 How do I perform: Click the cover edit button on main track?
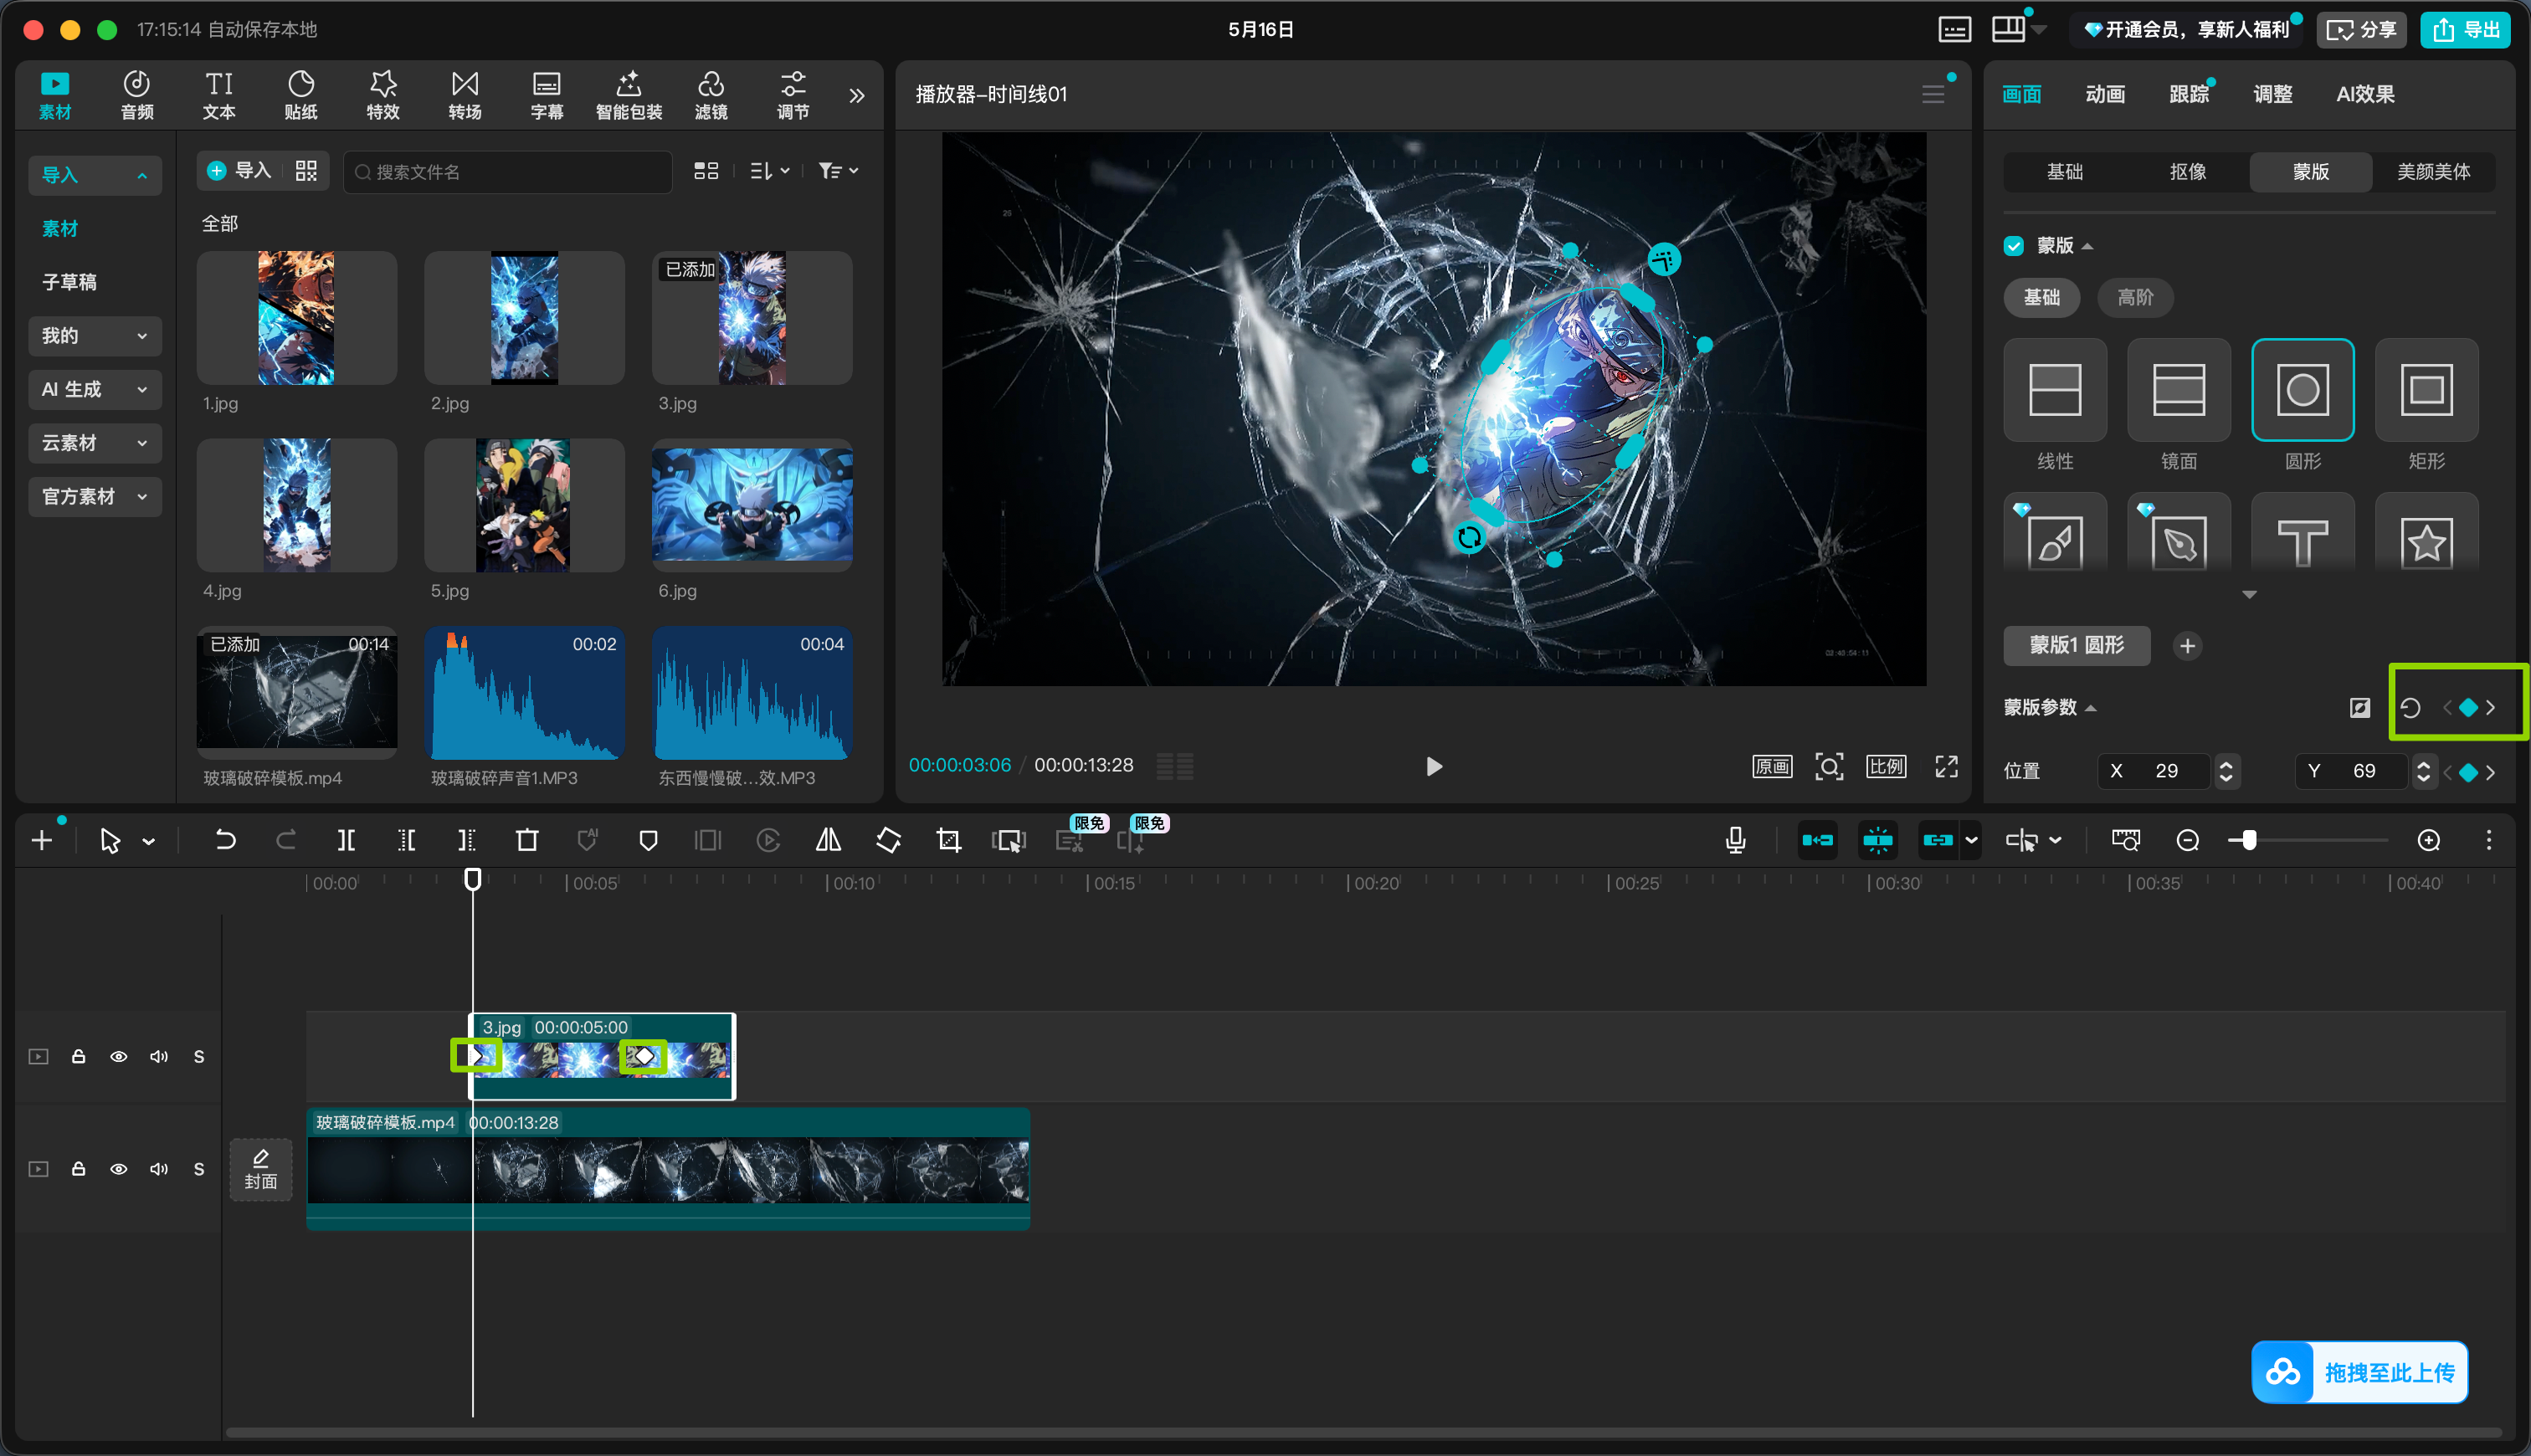click(261, 1169)
